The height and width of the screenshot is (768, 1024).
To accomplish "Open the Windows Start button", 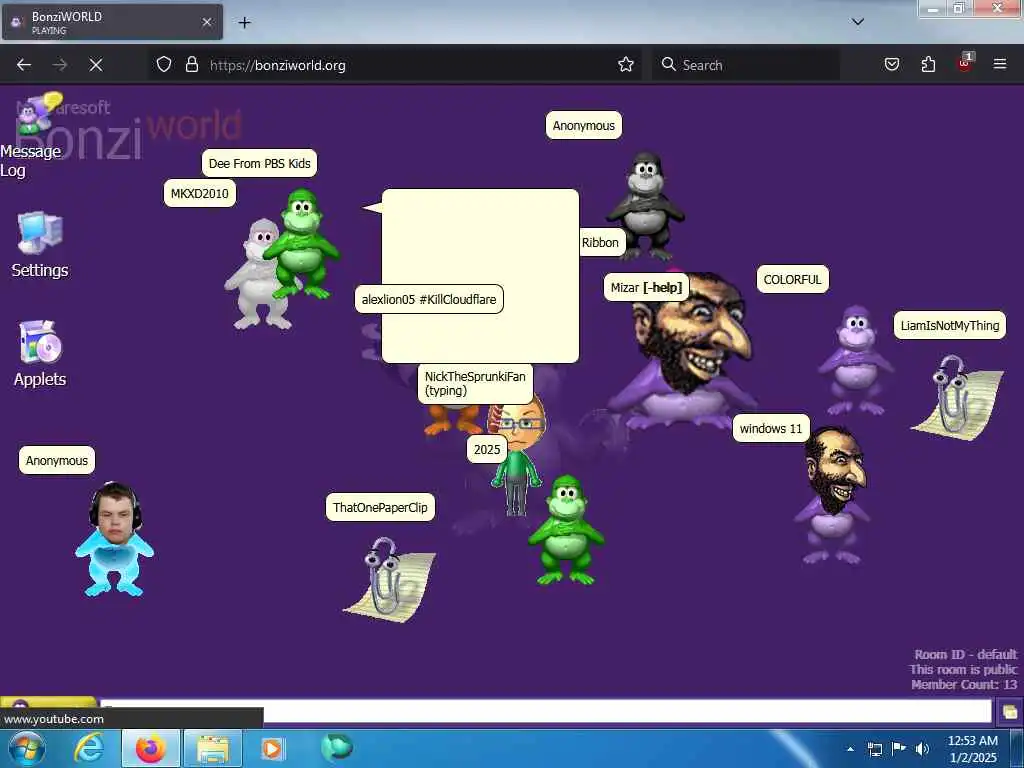I will 27,748.
